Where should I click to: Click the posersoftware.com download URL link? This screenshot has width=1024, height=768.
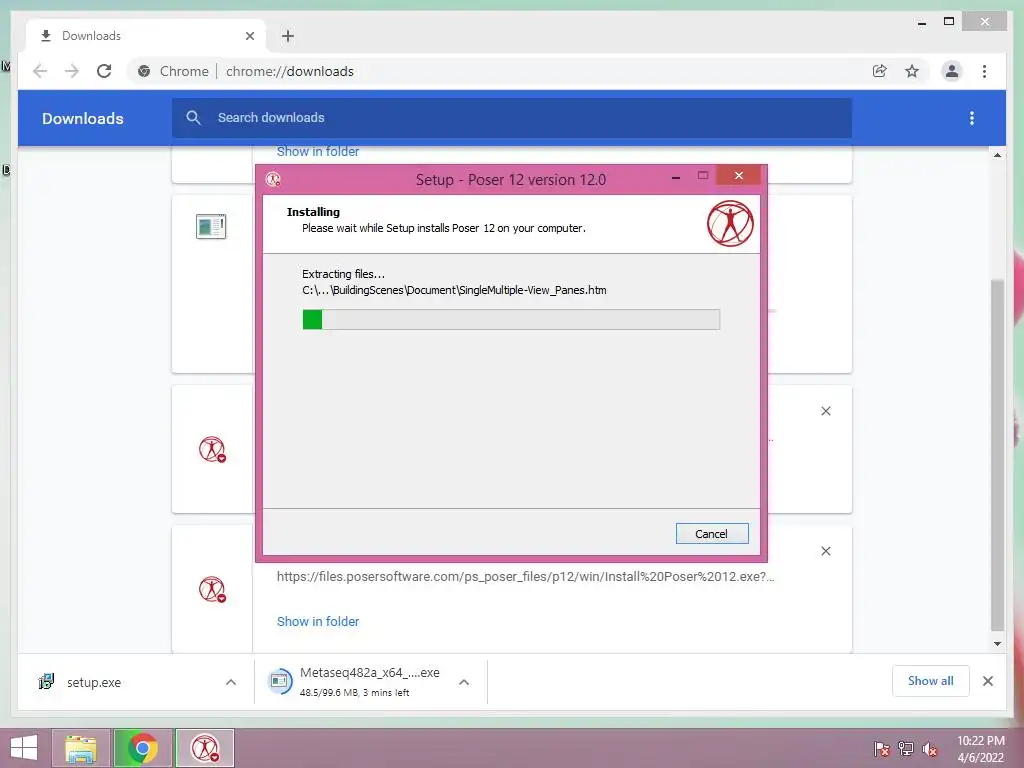[526, 577]
